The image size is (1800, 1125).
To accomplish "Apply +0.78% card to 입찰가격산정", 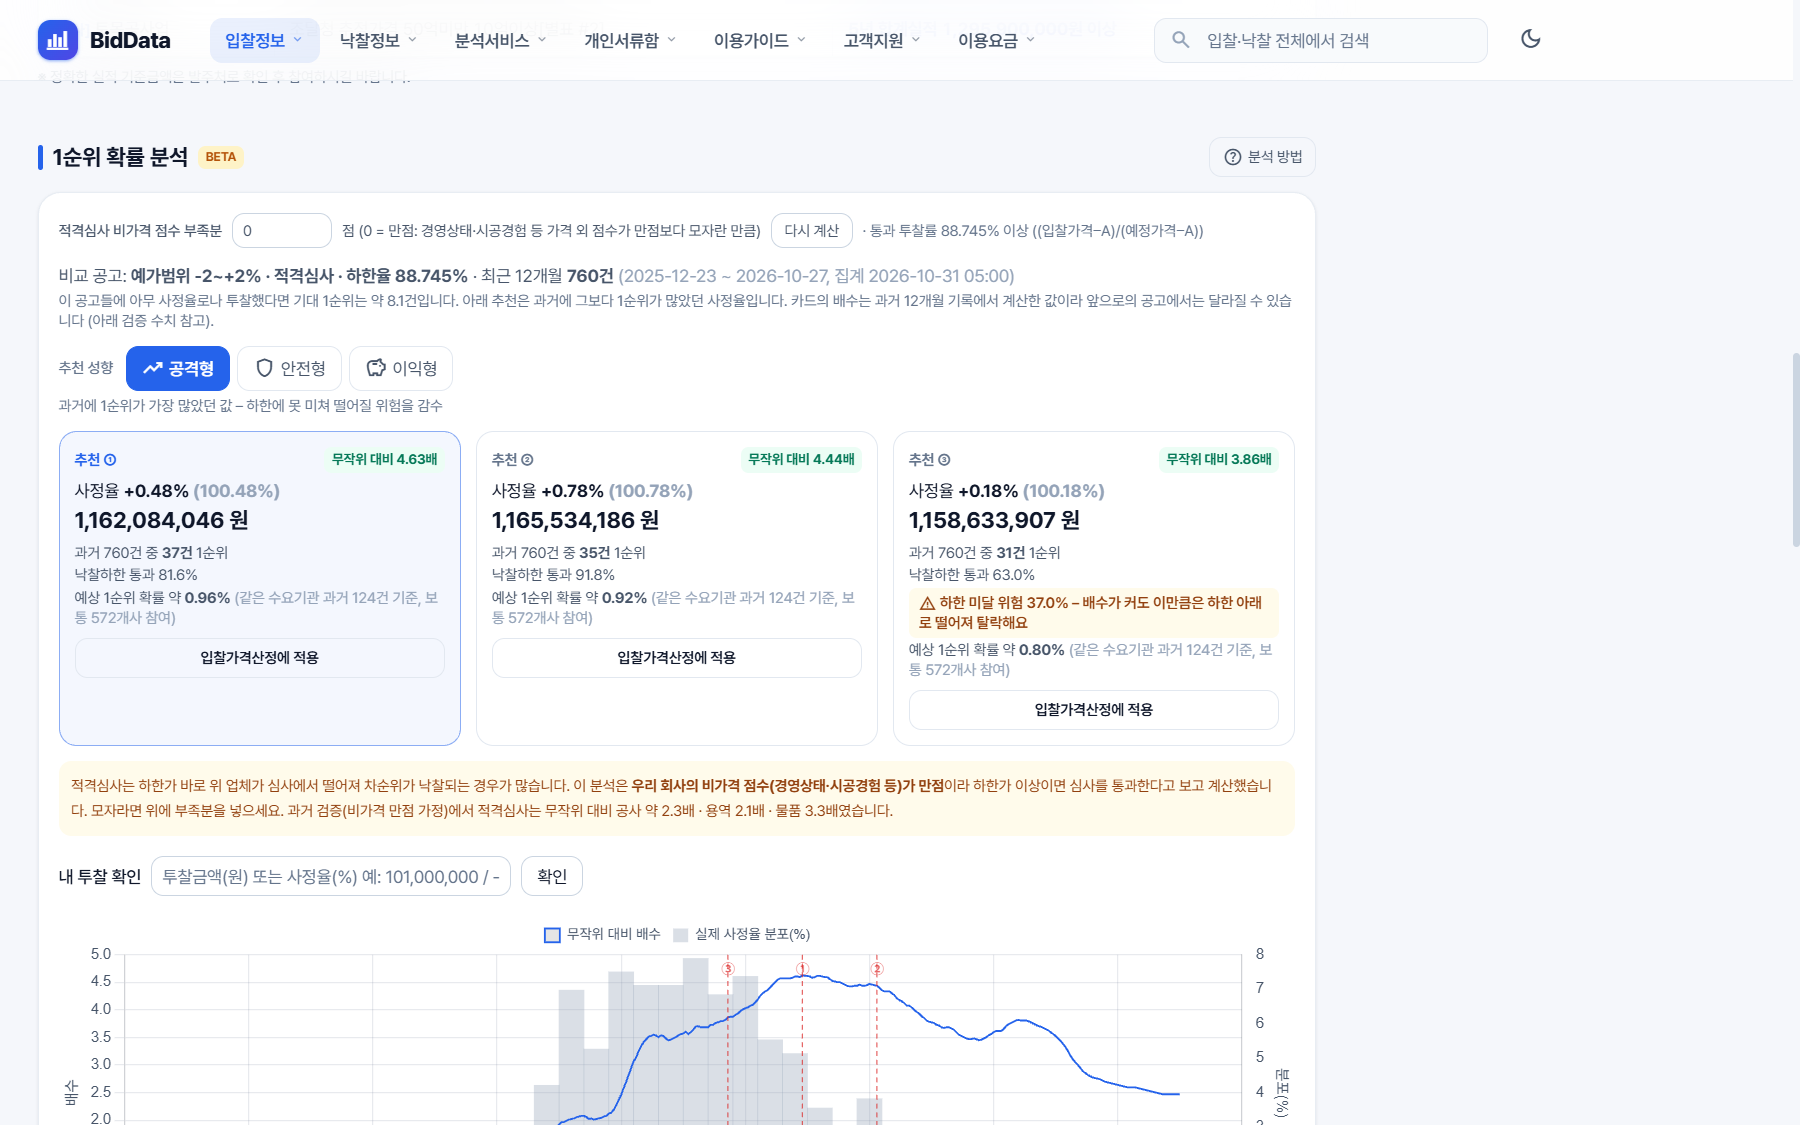I will (677, 658).
